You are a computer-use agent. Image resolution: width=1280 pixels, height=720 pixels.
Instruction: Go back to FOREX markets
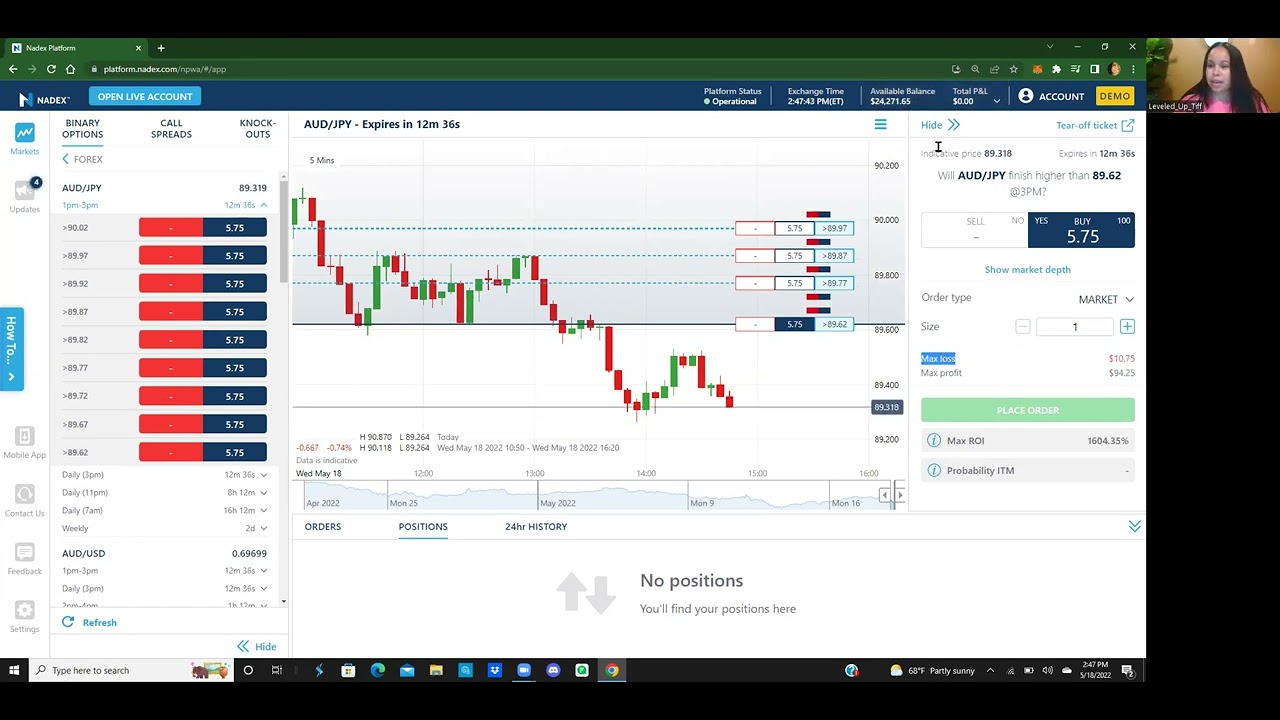[82, 159]
